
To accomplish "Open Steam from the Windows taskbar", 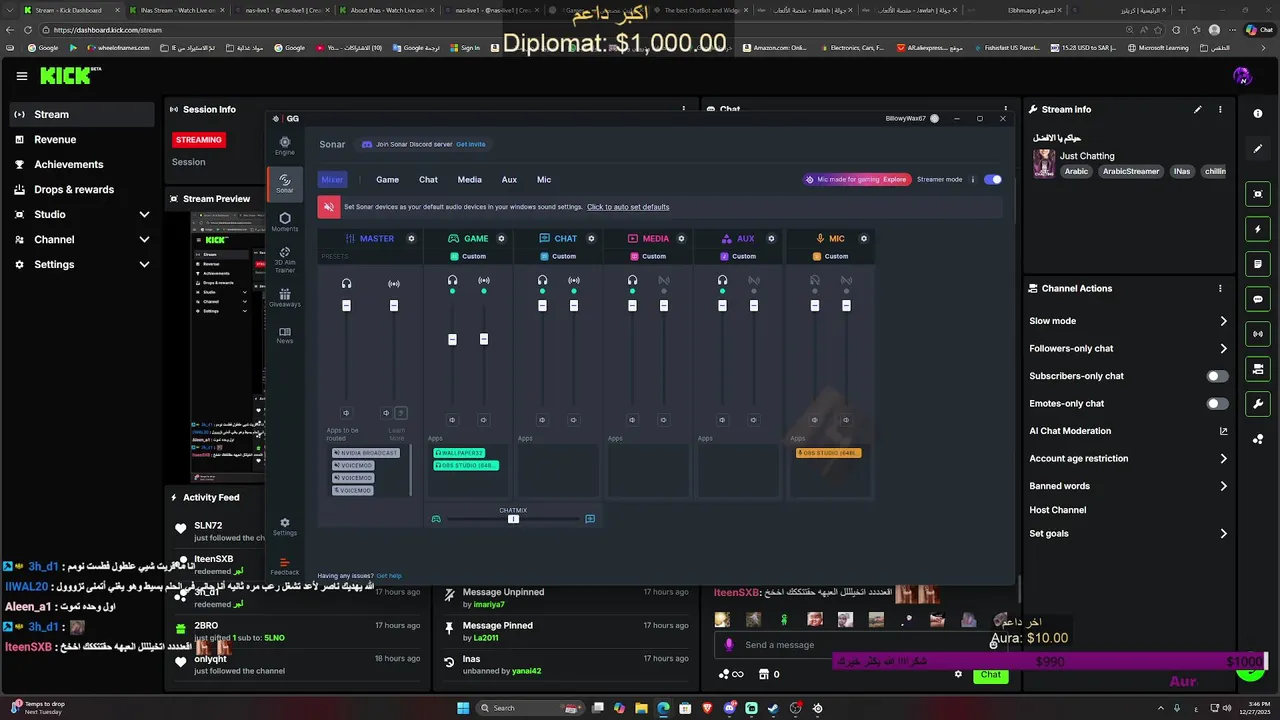I will [773, 708].
